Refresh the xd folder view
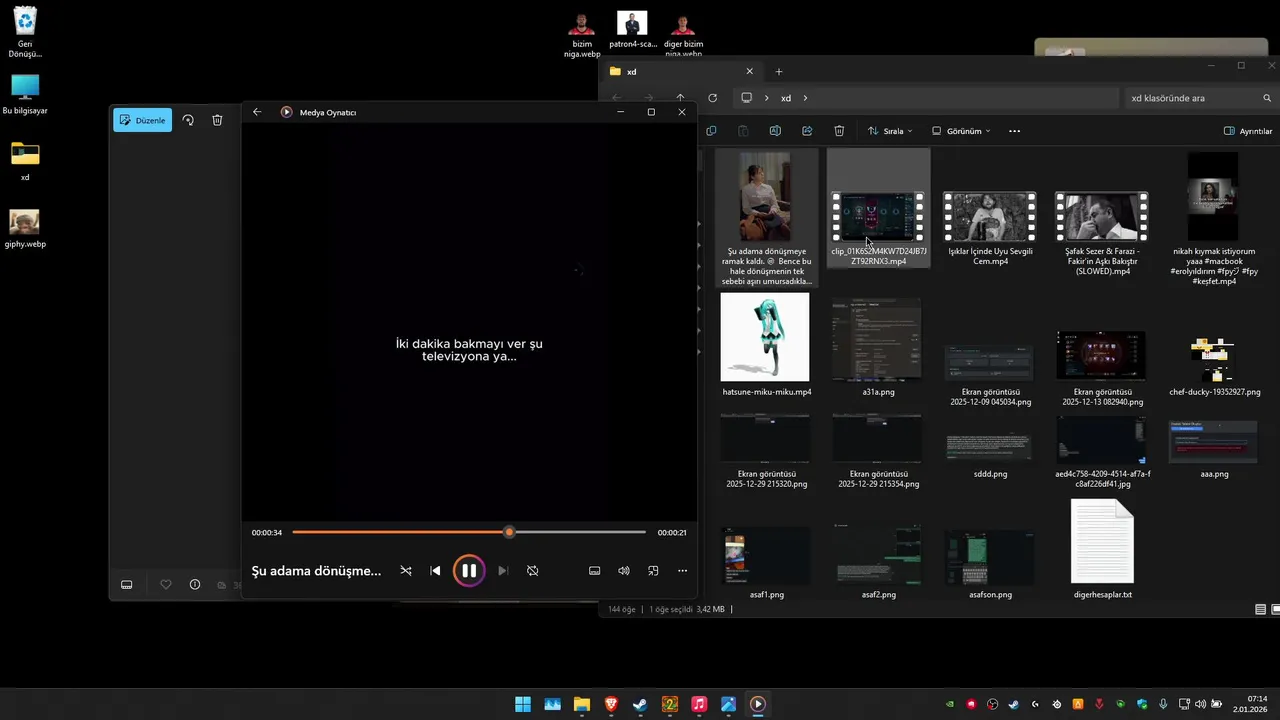Viewport: 1280px width, 720px height. pos(712,98)
